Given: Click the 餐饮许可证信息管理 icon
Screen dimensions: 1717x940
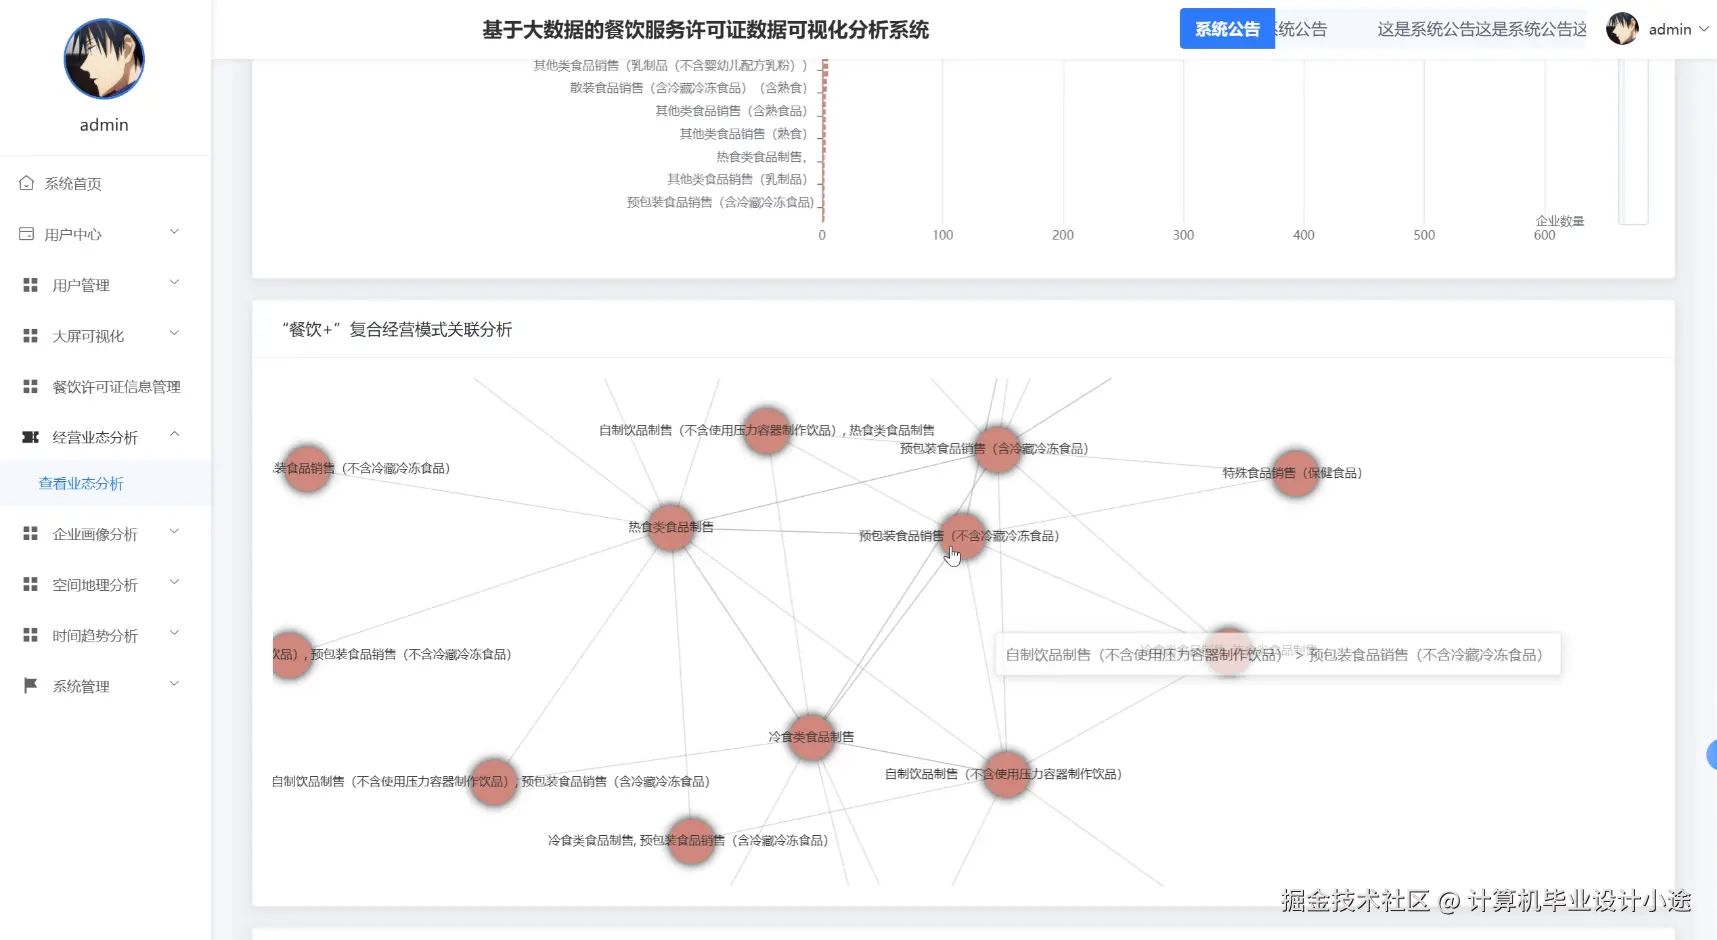Looking at the screenshot, I should (x=28, y=386).
